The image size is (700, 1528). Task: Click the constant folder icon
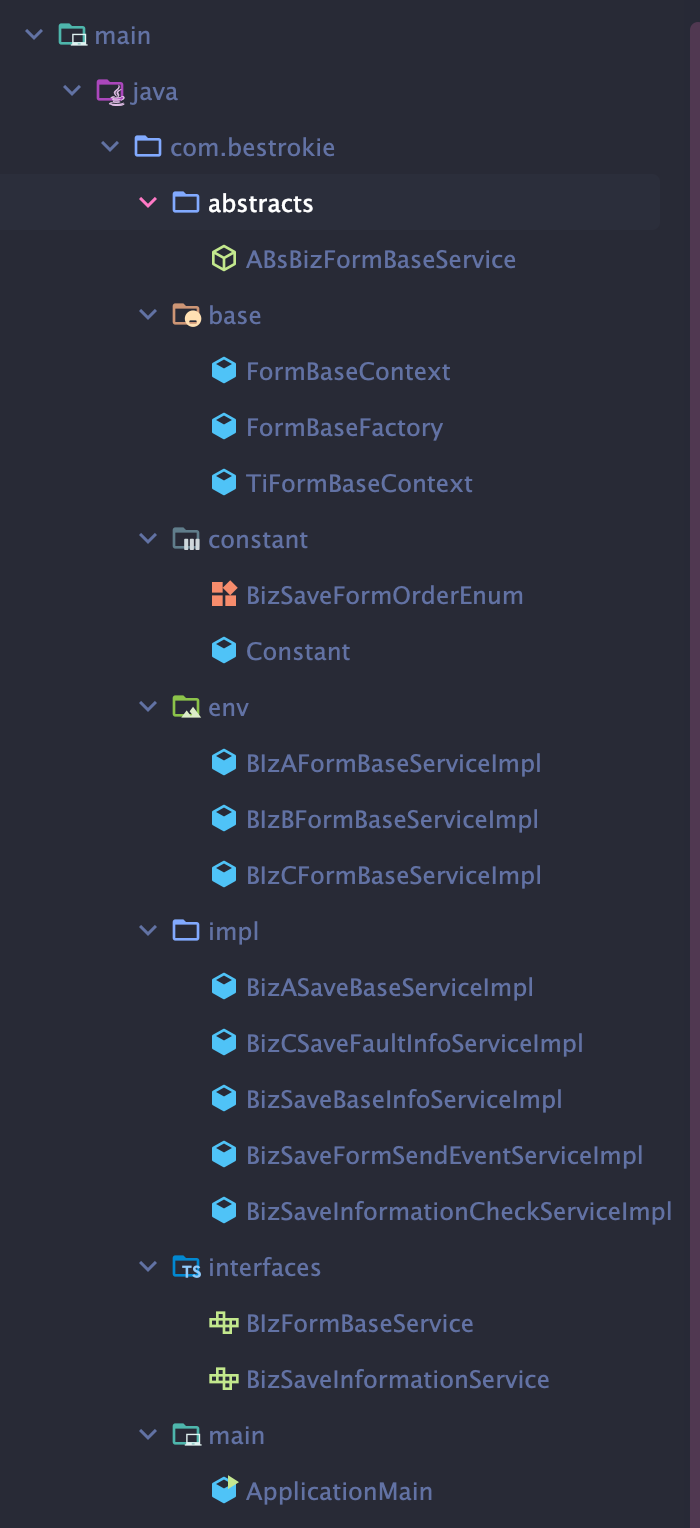186,540
